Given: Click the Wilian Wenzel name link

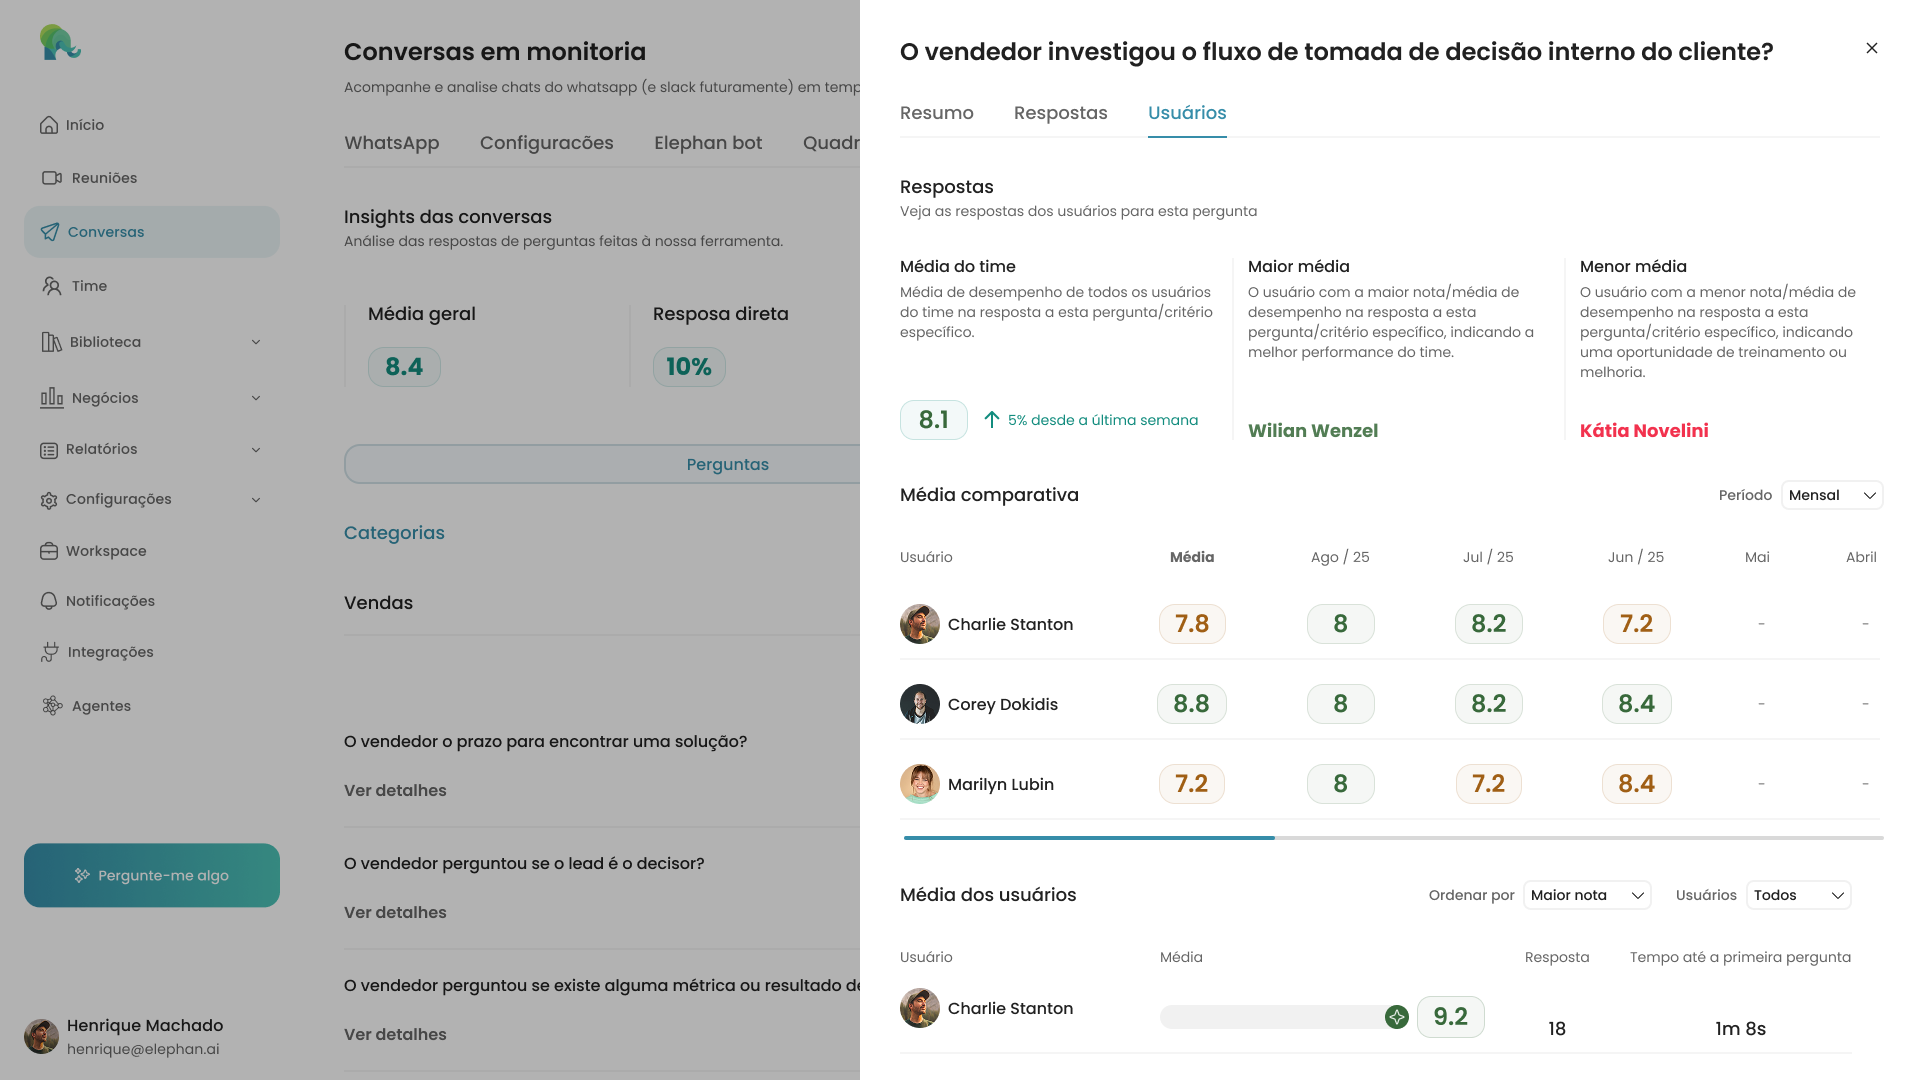Looking at the screenshot, I should point(1313,431).
